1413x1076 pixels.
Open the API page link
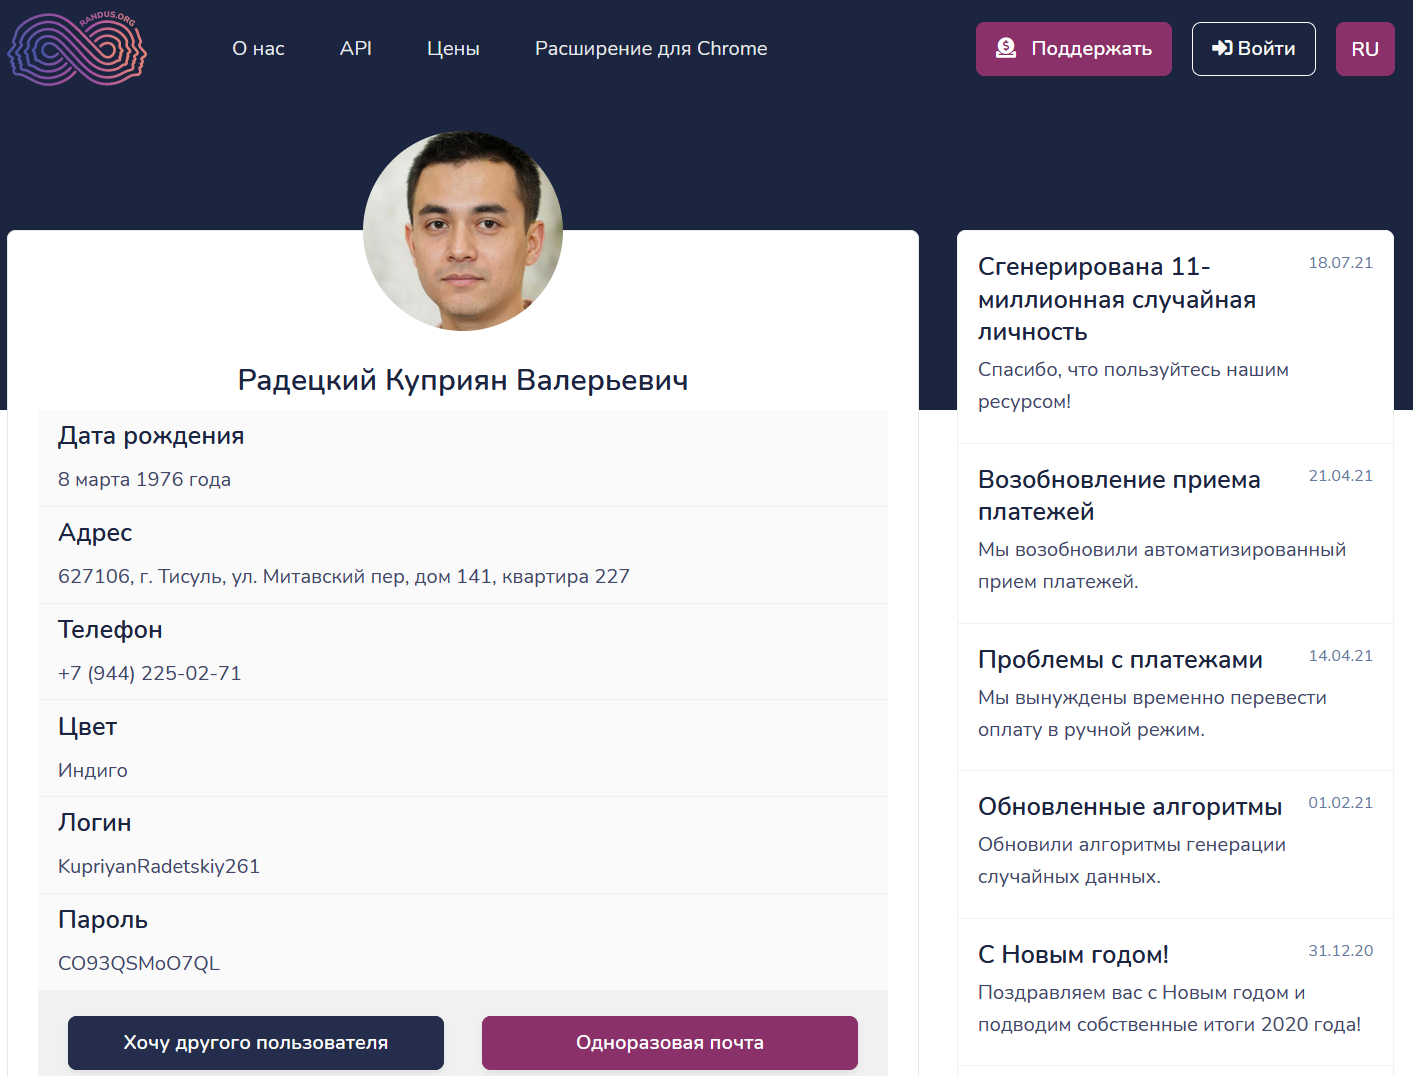(x=355, y=48)
